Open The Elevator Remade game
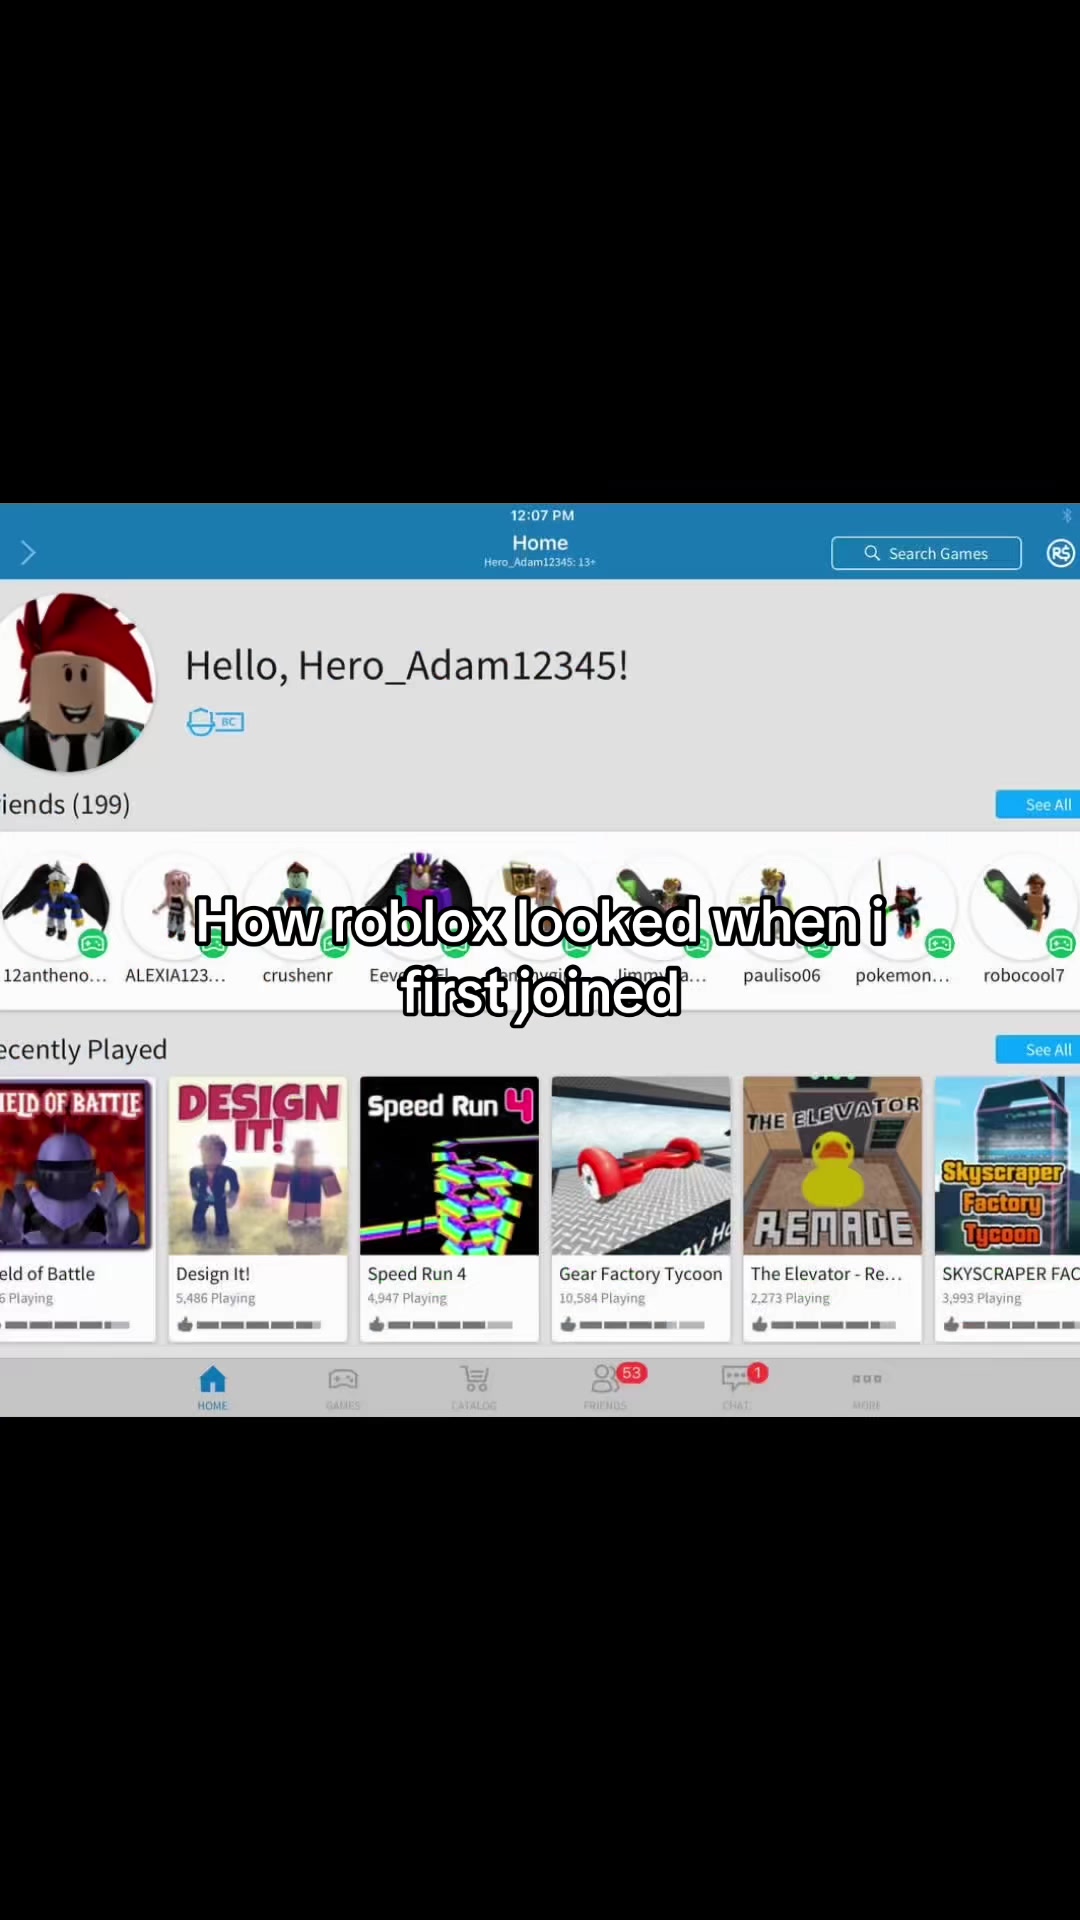Viewport: 1080px width, 1920px height. (832, 1209)
